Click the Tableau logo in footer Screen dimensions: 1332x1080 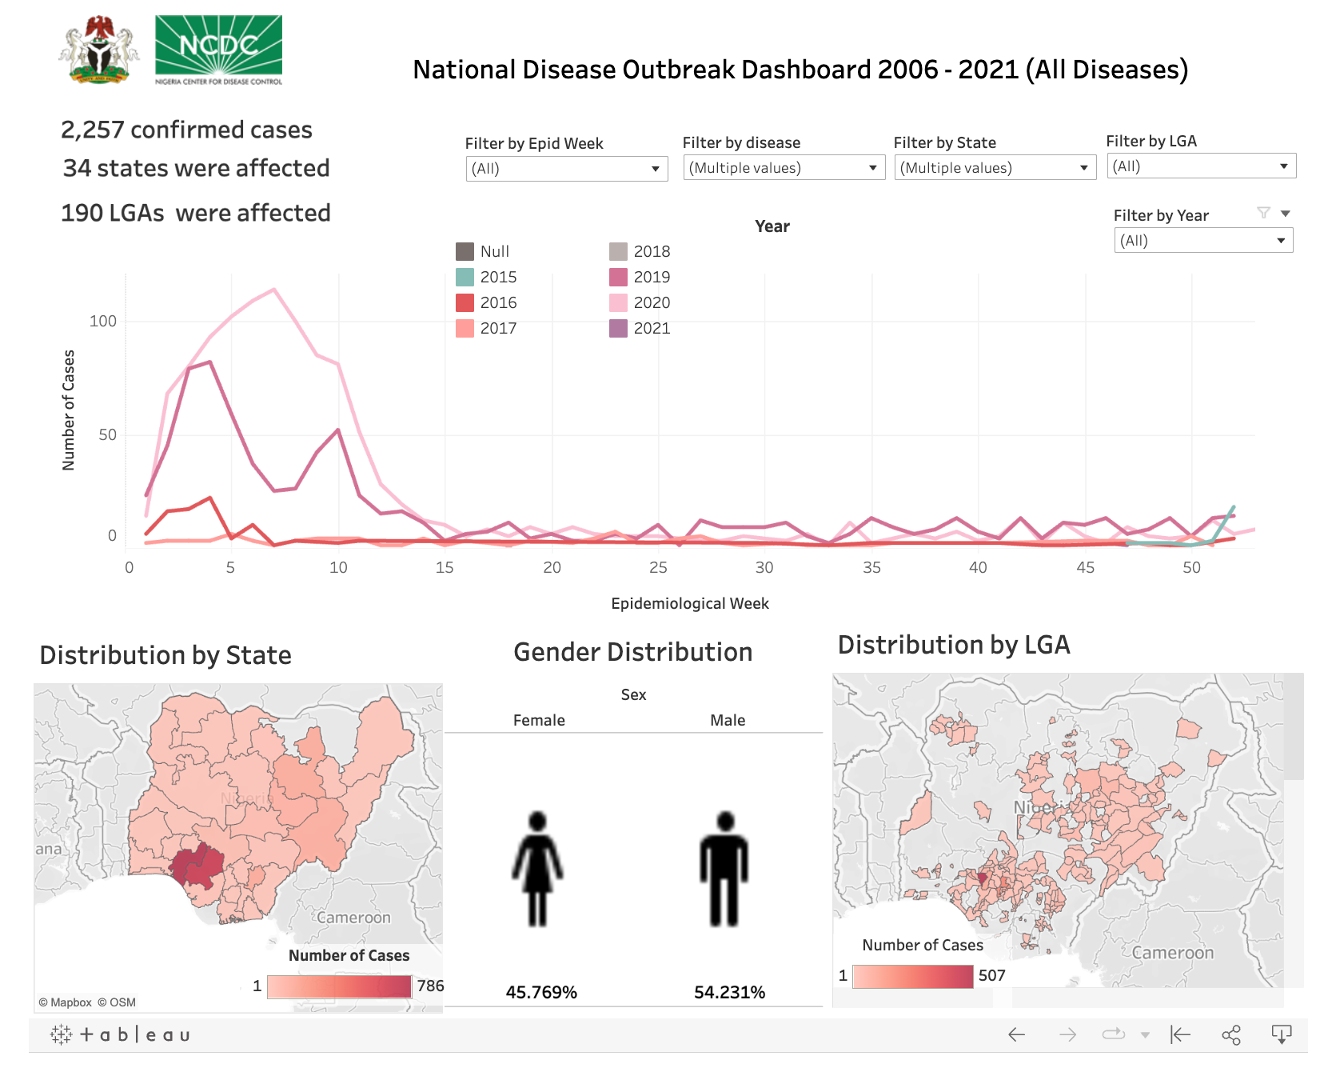(x=120, y=1035)
